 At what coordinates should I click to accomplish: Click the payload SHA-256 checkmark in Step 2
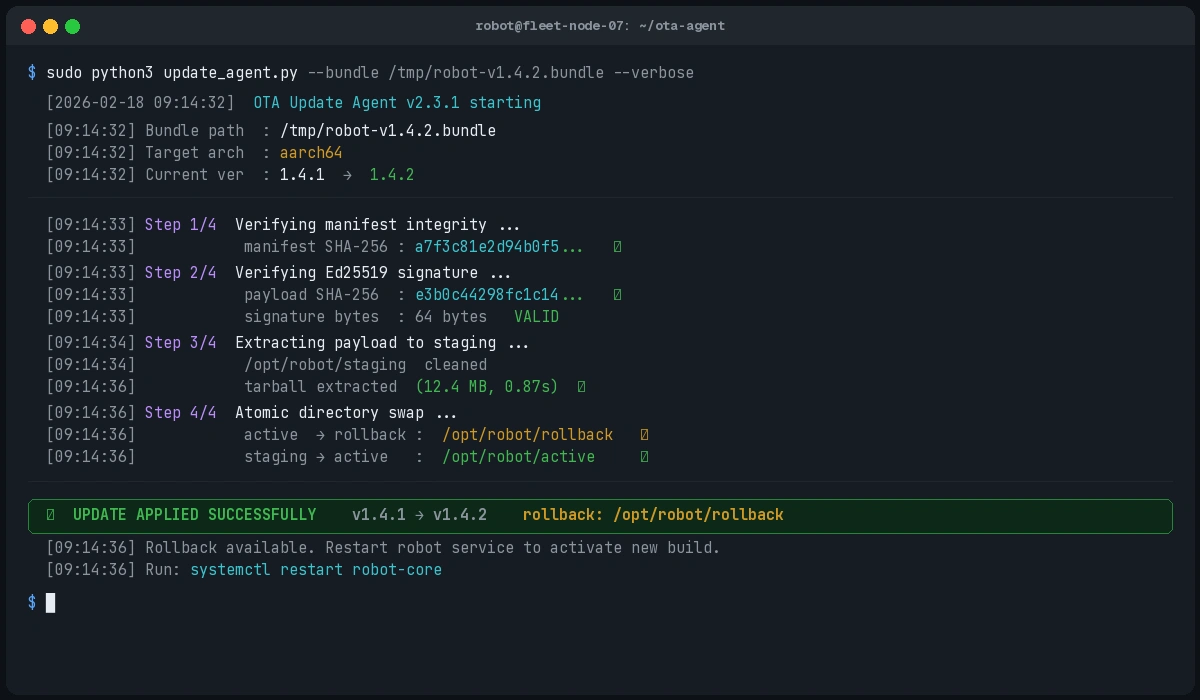617,294
